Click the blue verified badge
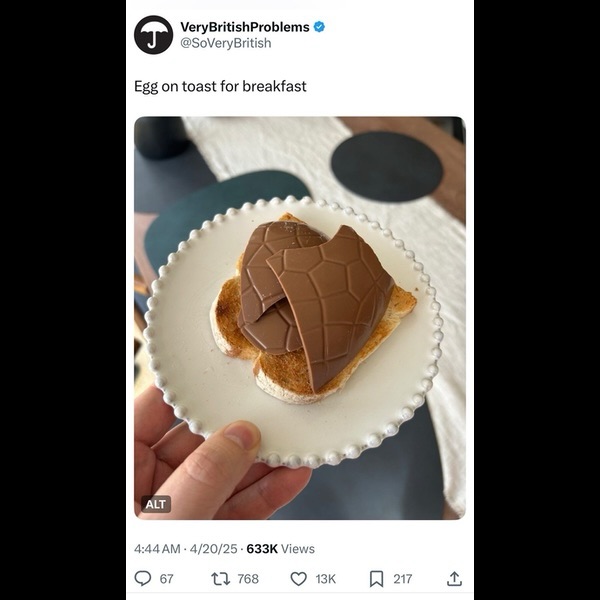 point(319,27)
